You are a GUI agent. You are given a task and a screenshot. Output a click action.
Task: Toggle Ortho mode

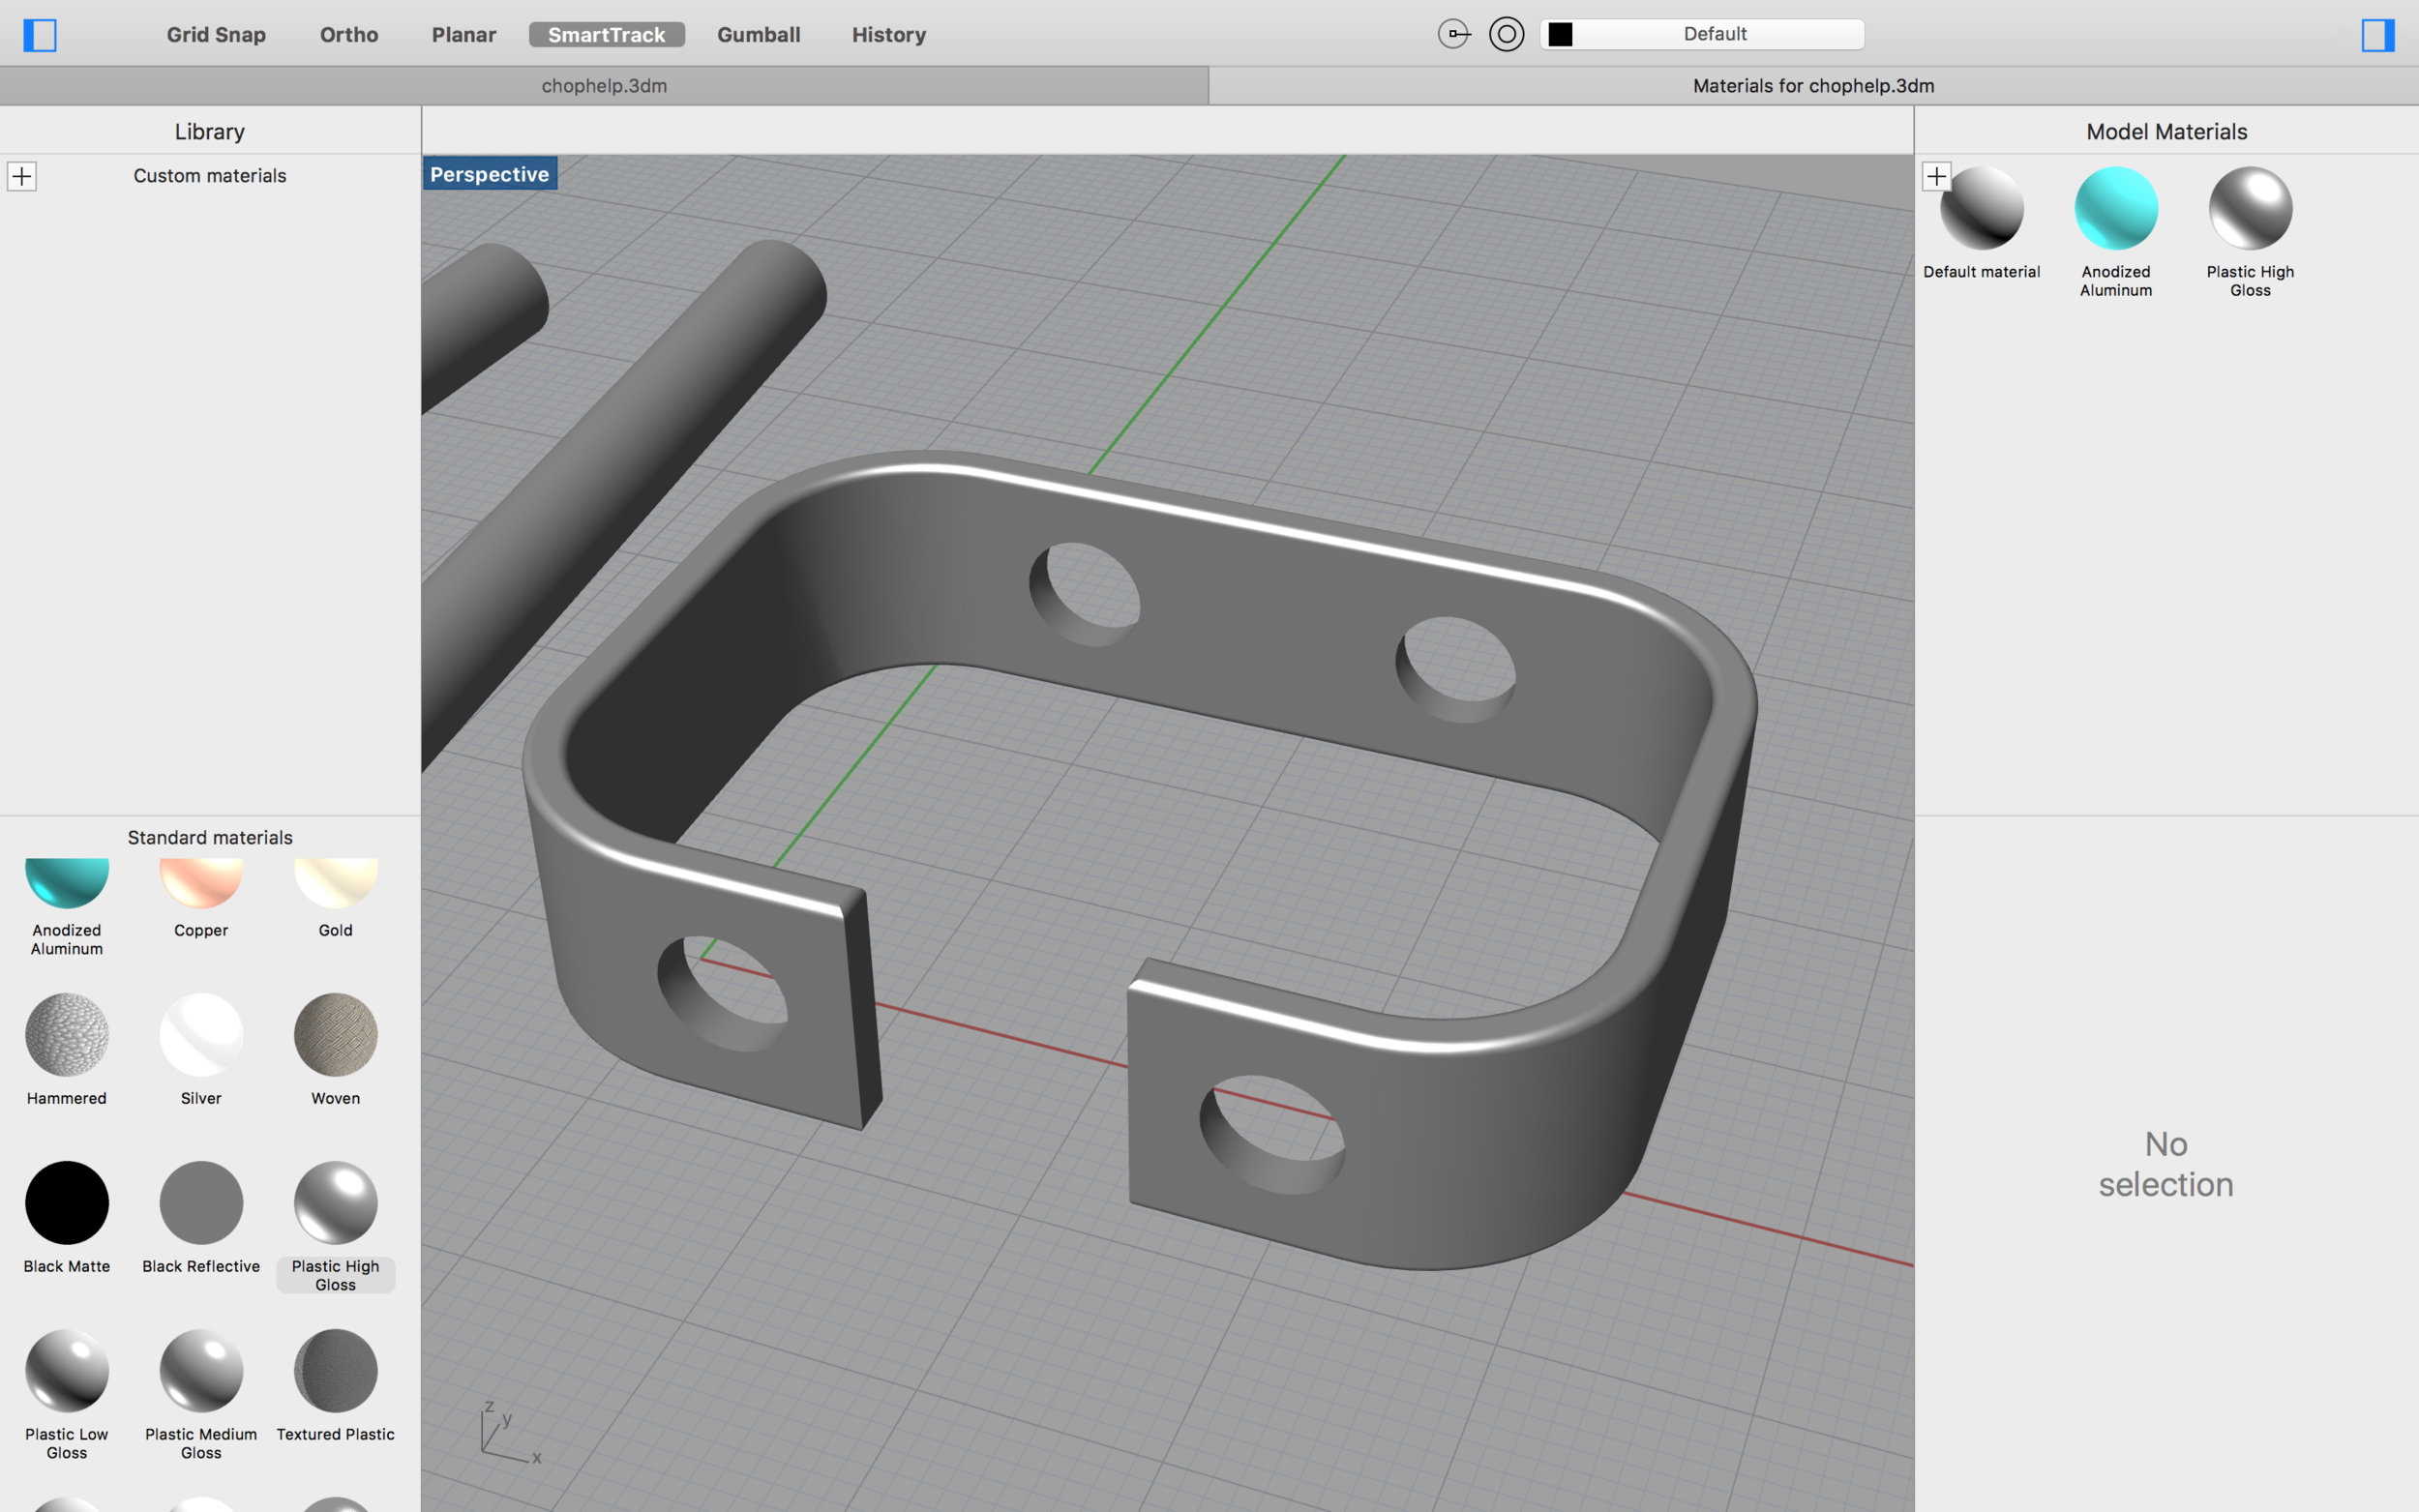click(x=349, y=35)
